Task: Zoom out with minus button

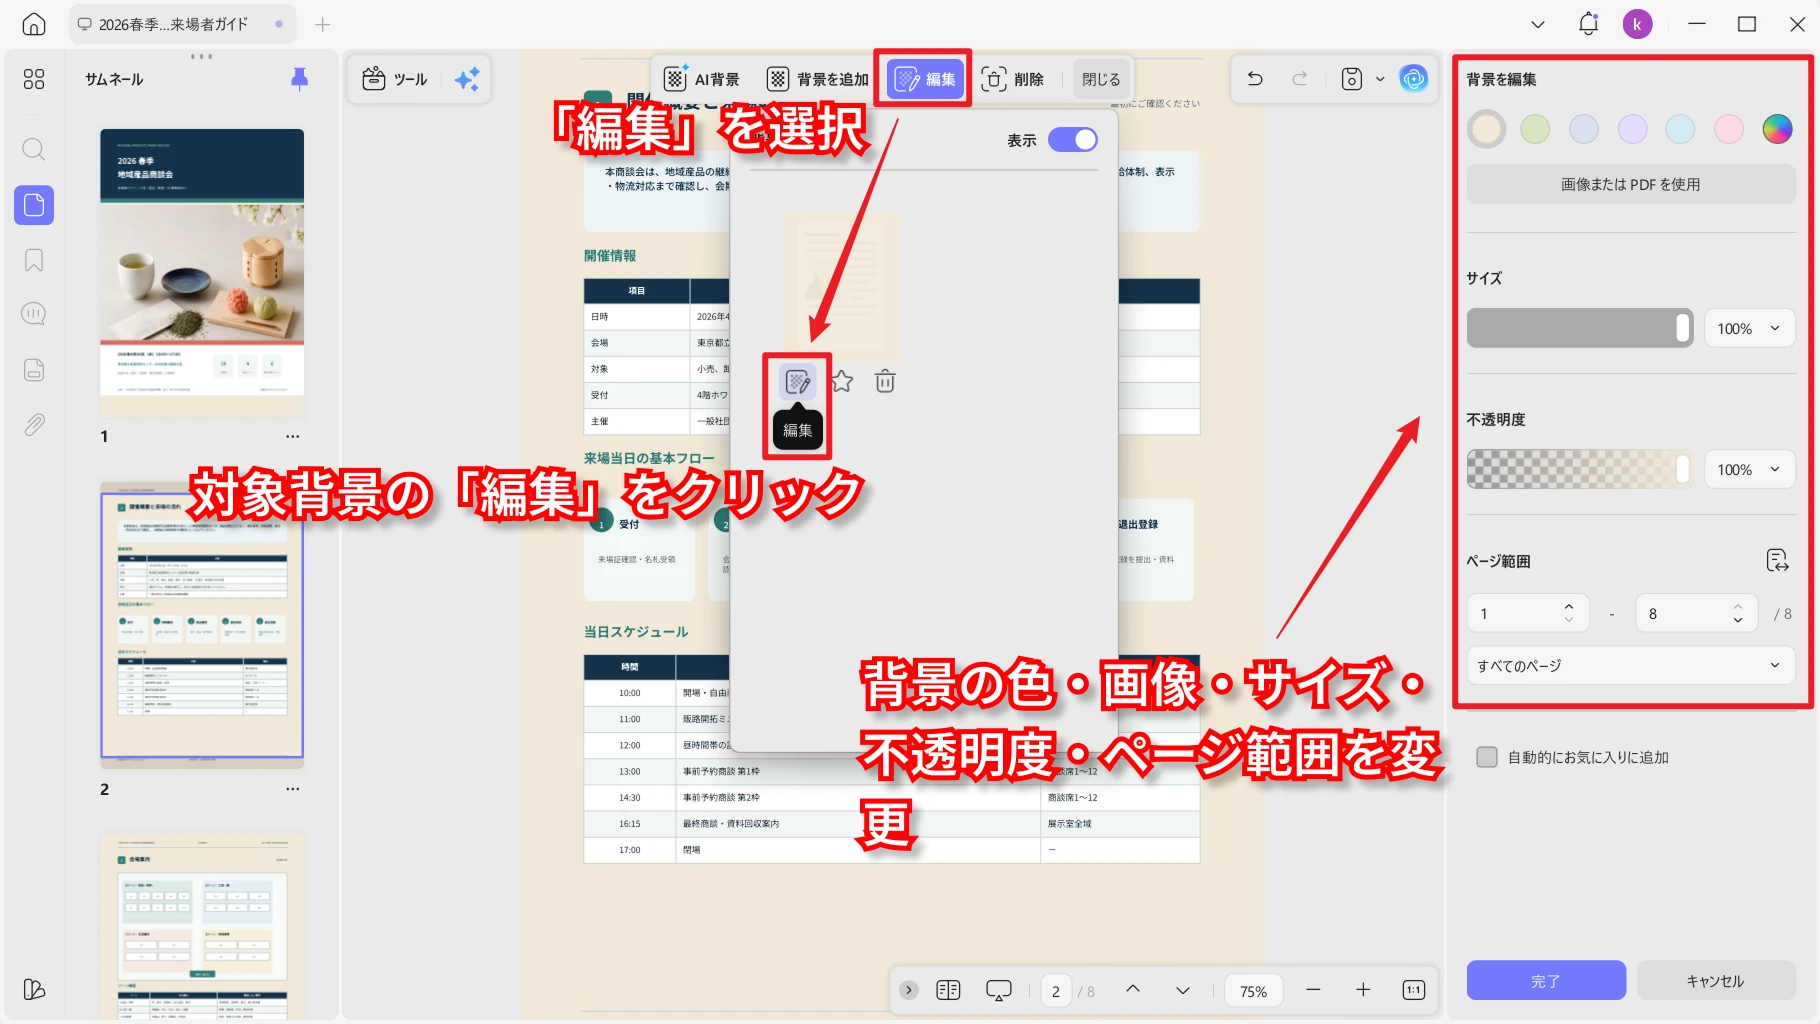Action: pos(1313,990)
